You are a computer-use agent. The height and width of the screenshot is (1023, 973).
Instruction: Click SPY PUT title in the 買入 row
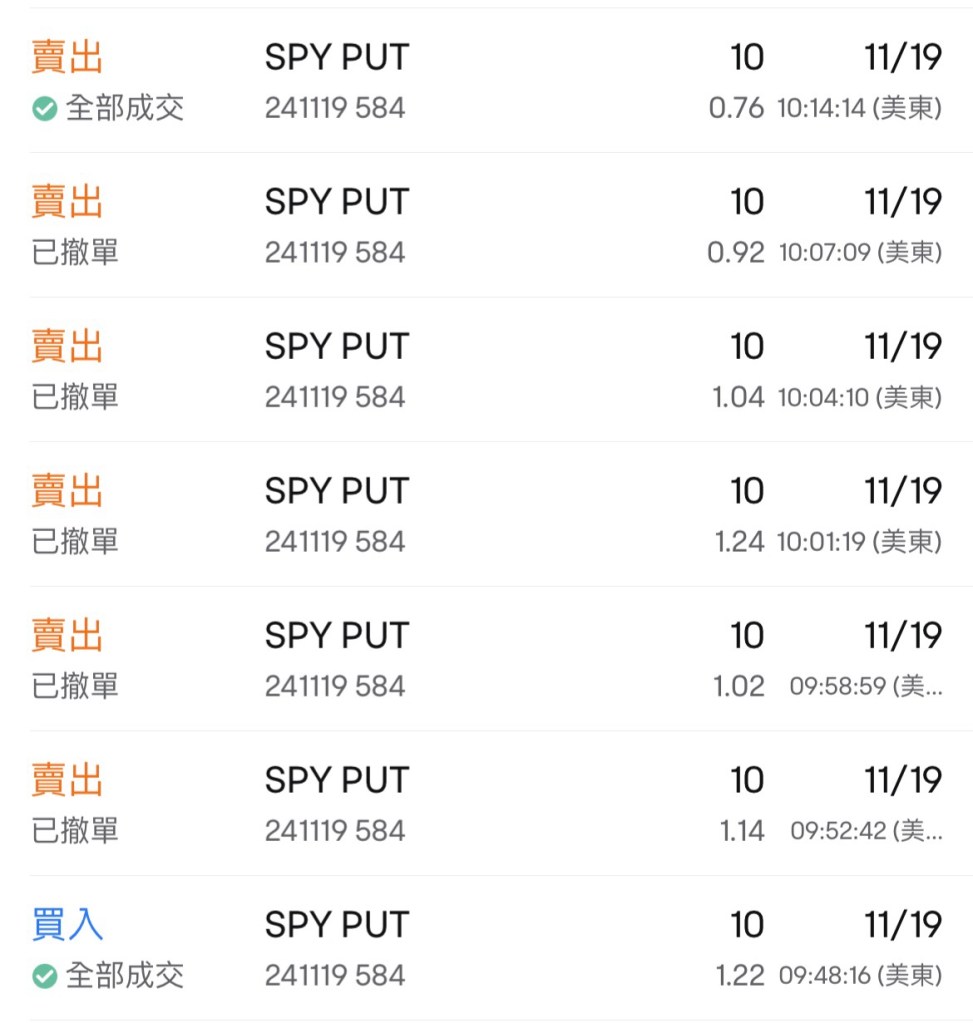(x=336, y=925)
